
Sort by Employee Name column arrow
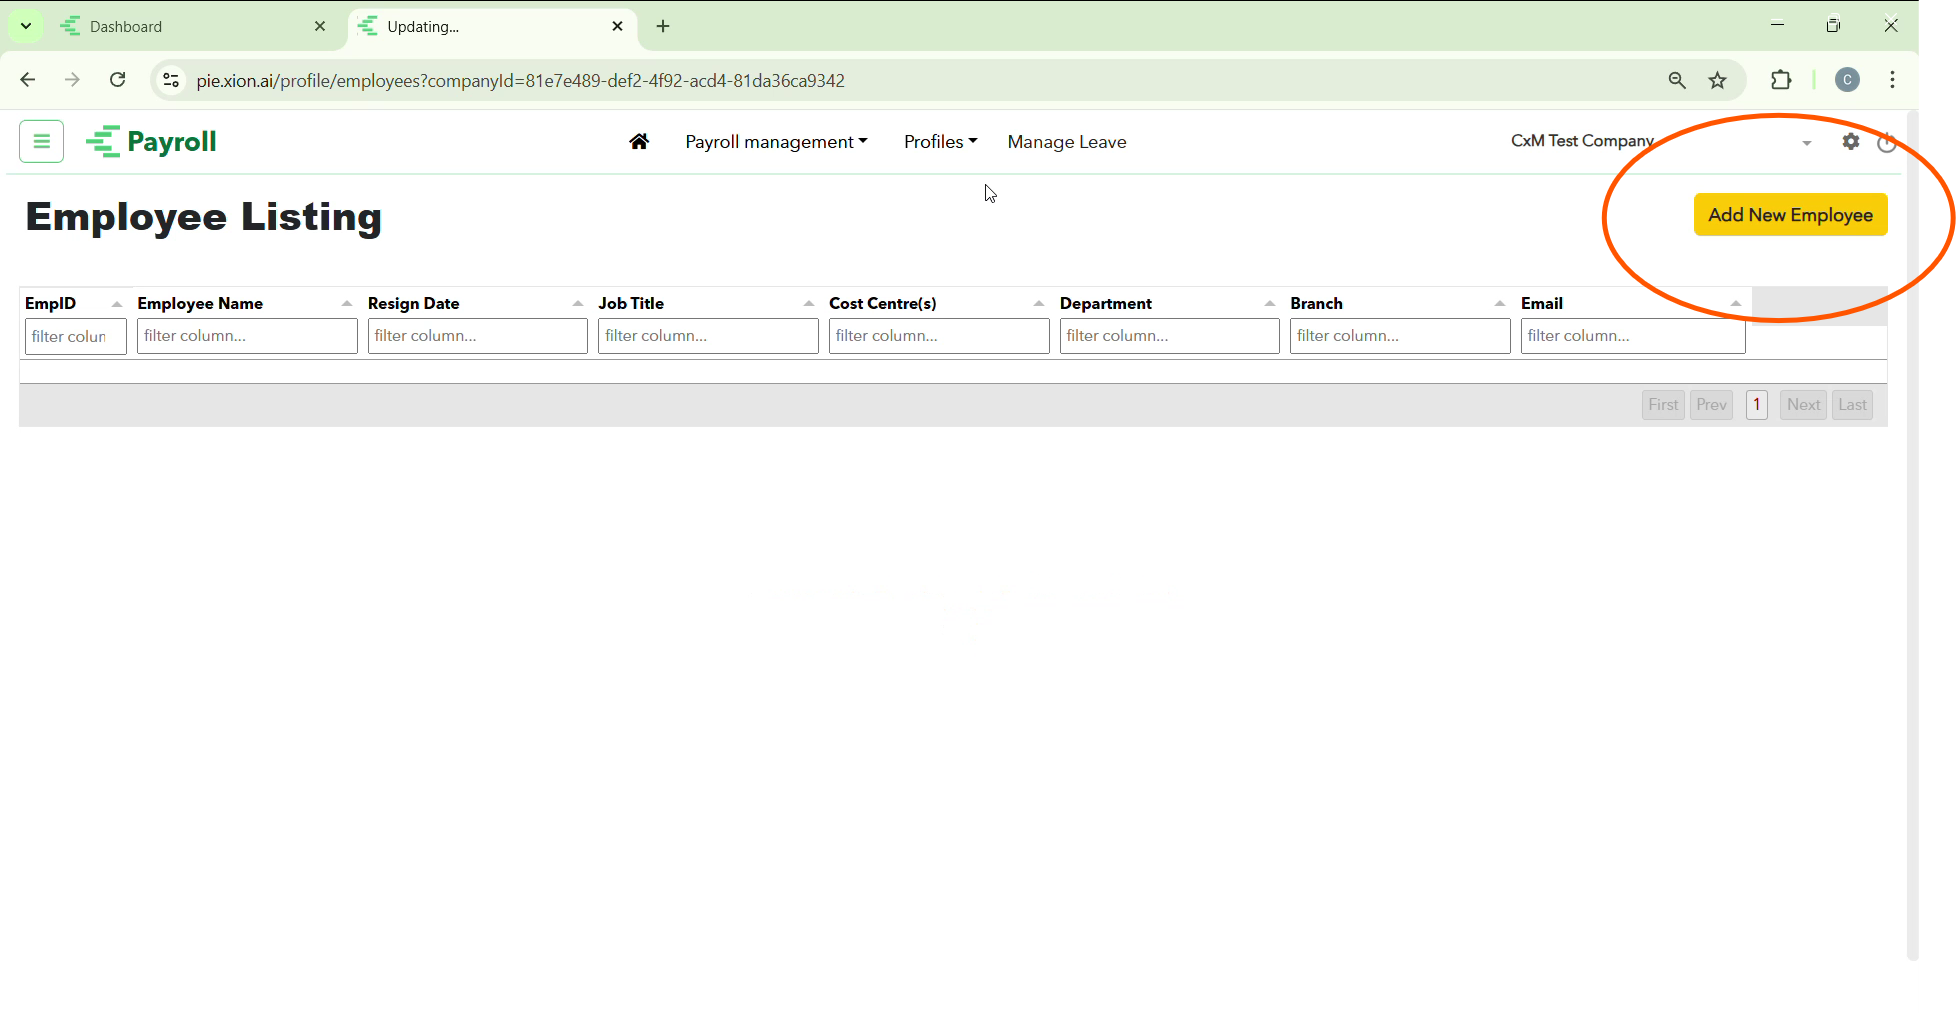(x=347, y=304)
